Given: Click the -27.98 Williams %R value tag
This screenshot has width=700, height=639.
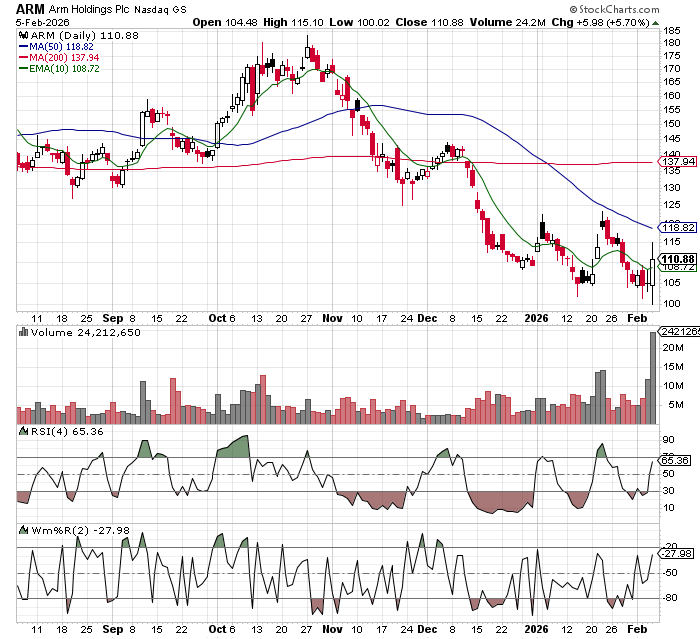Looking at the screenshot, I should (676, 554).
